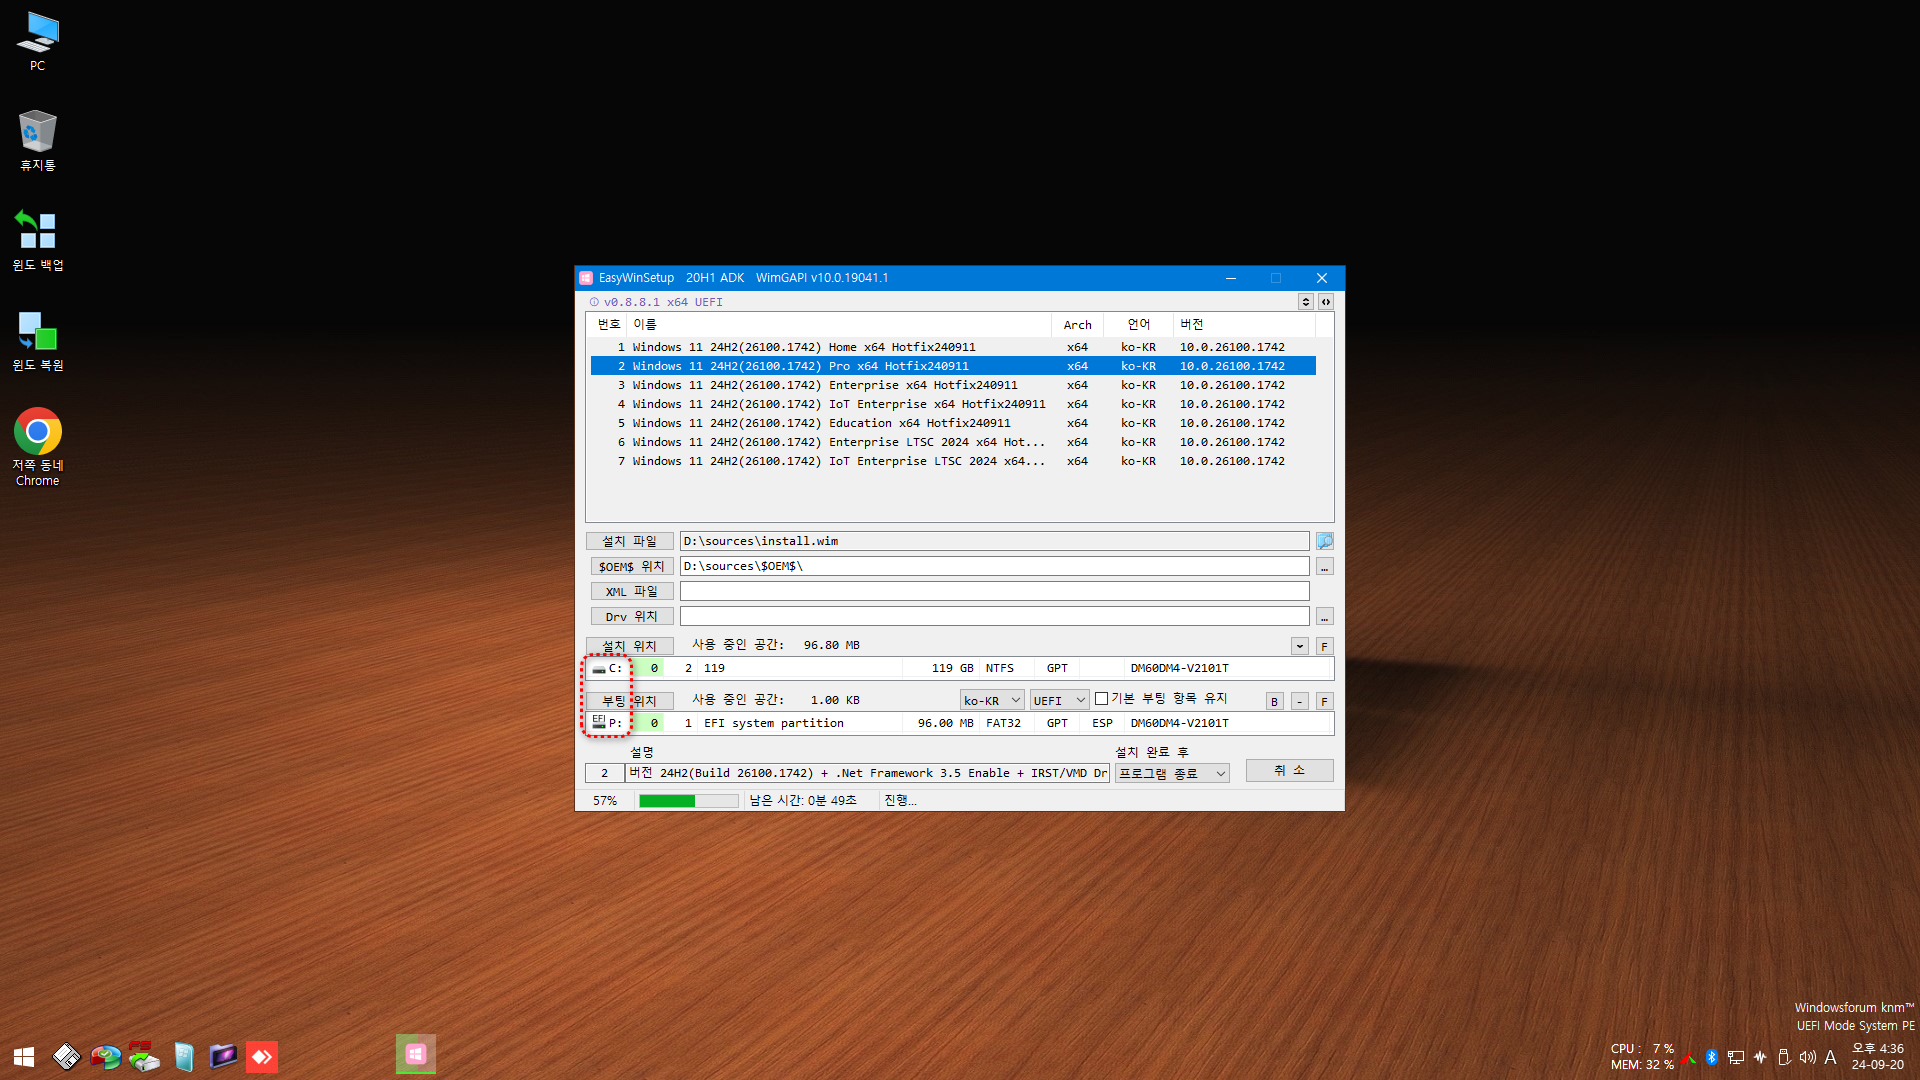
Task: Click the description field with 24H2 build text
Action: (x=867, y=773)
